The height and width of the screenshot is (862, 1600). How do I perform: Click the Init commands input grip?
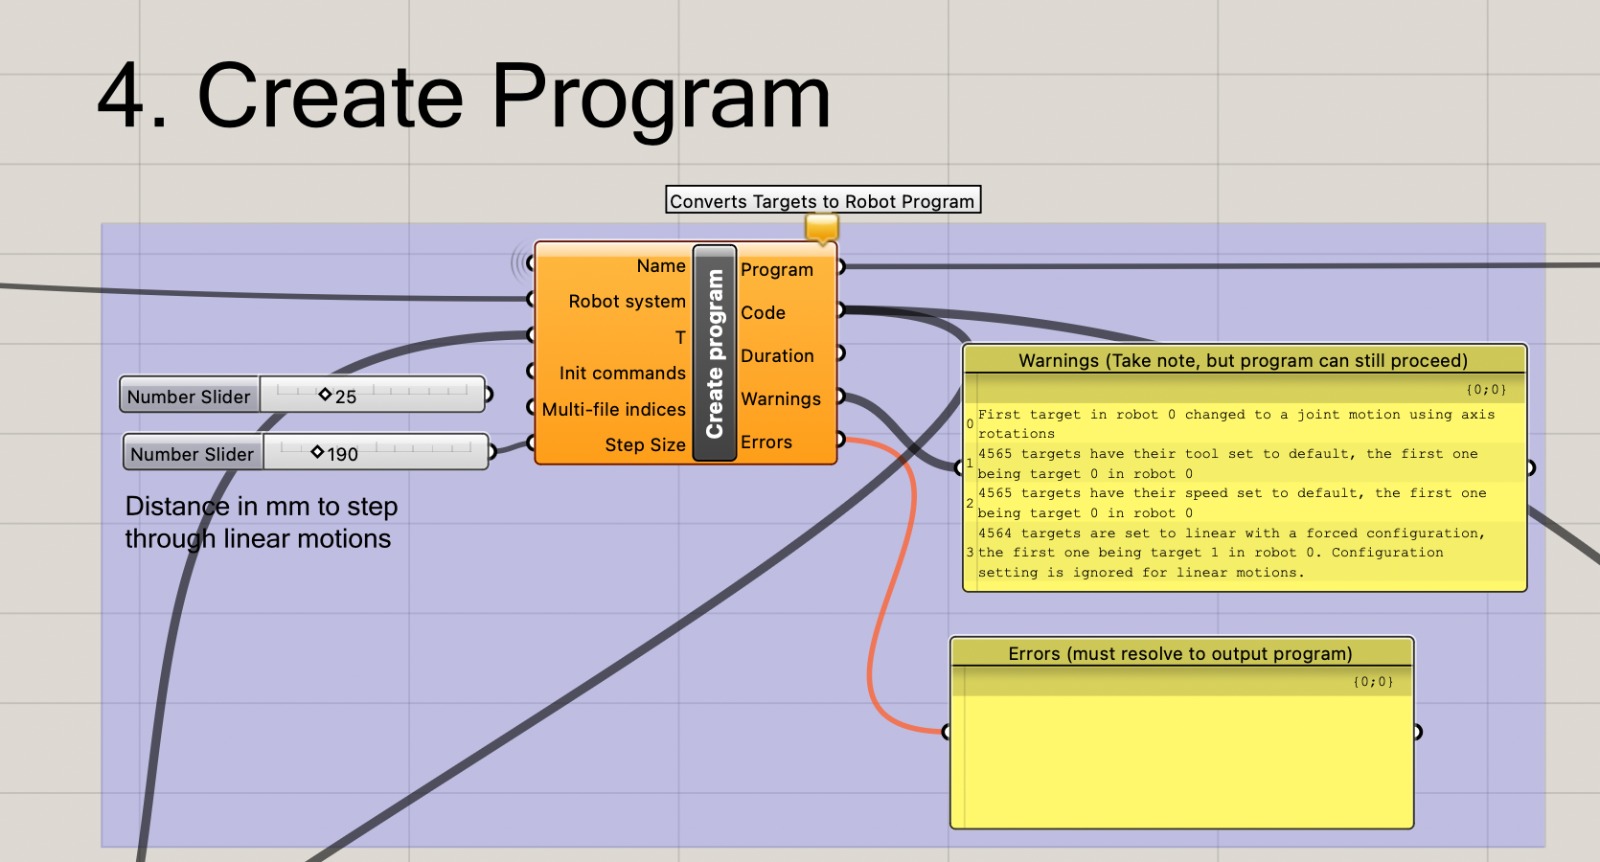point(531,371)
